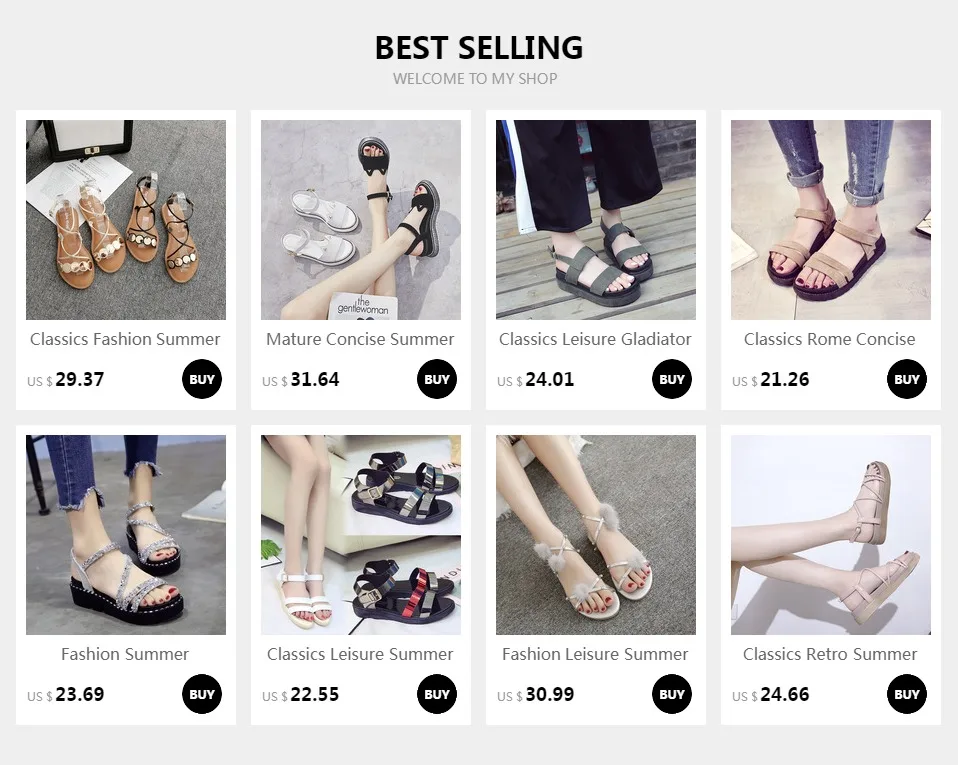The width and height of the screenshot is (958, 765).
Task: Open the glitter platform sandal image
Action: click(126, 535)
